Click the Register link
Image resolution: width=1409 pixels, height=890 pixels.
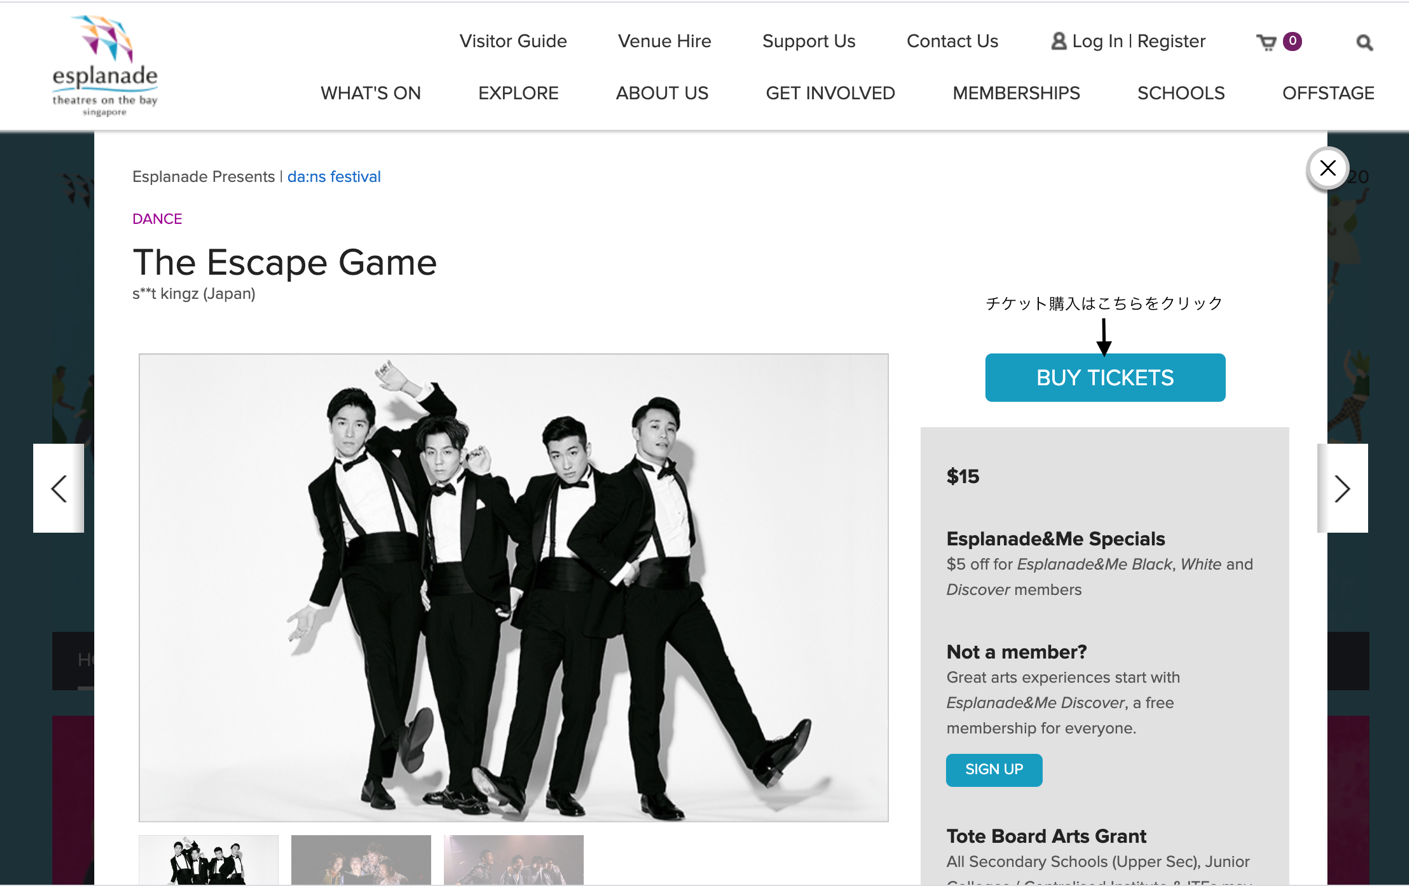tap(1171, 41)
